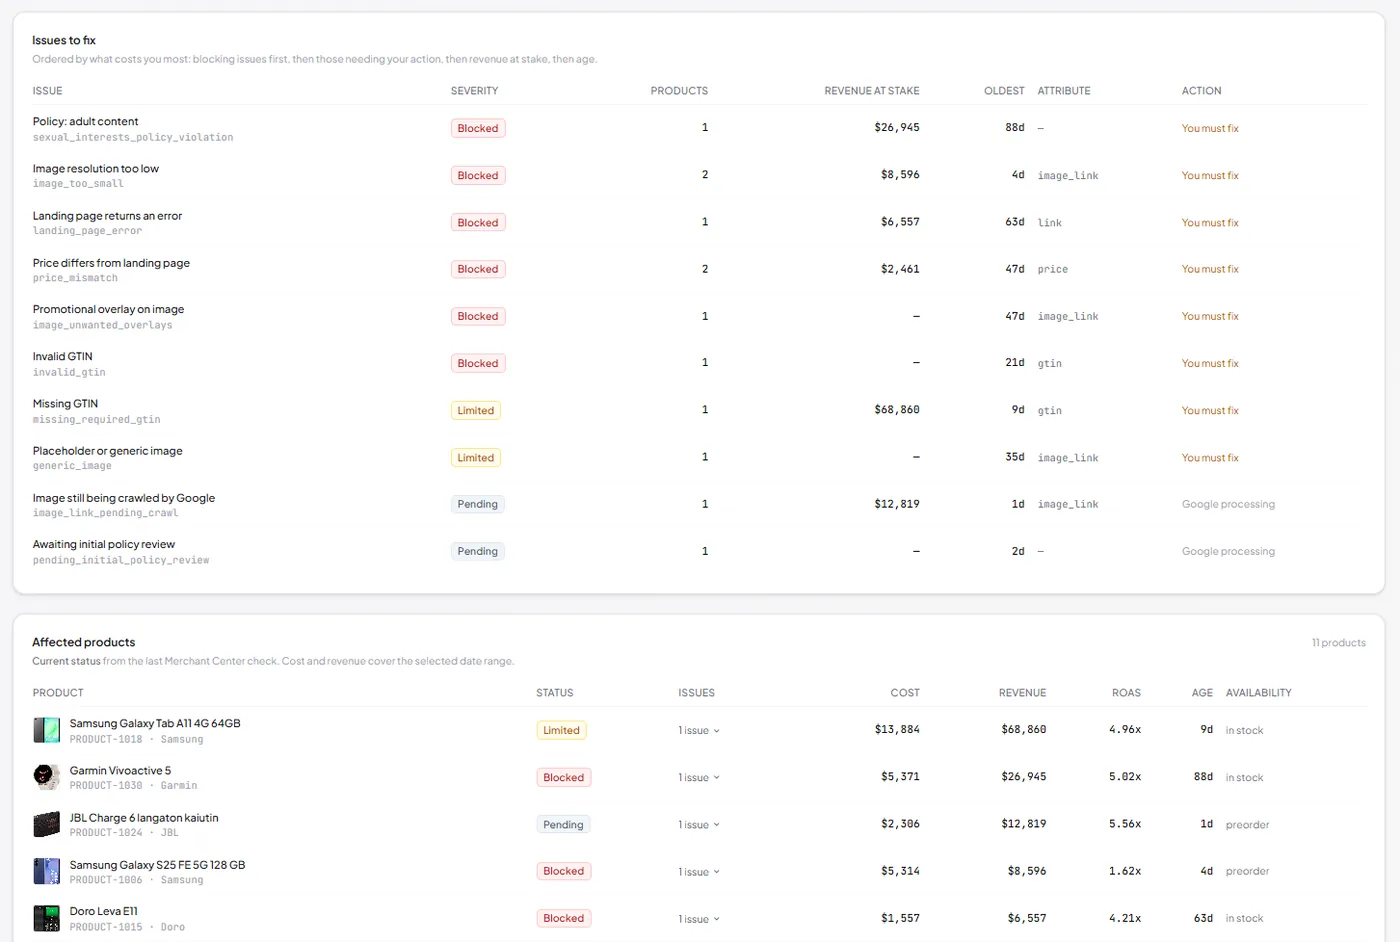The image size is (1400, 942).
Task: Expand issues for Doro Leva E11
Action: click(x=699, y=919)
